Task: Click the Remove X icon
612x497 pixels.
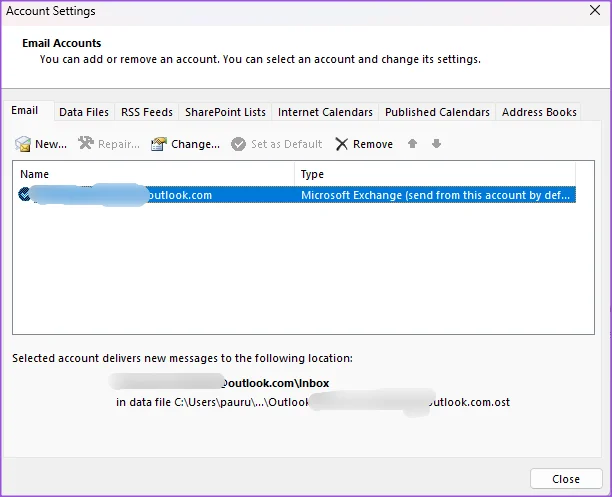Action: (342, 144)
